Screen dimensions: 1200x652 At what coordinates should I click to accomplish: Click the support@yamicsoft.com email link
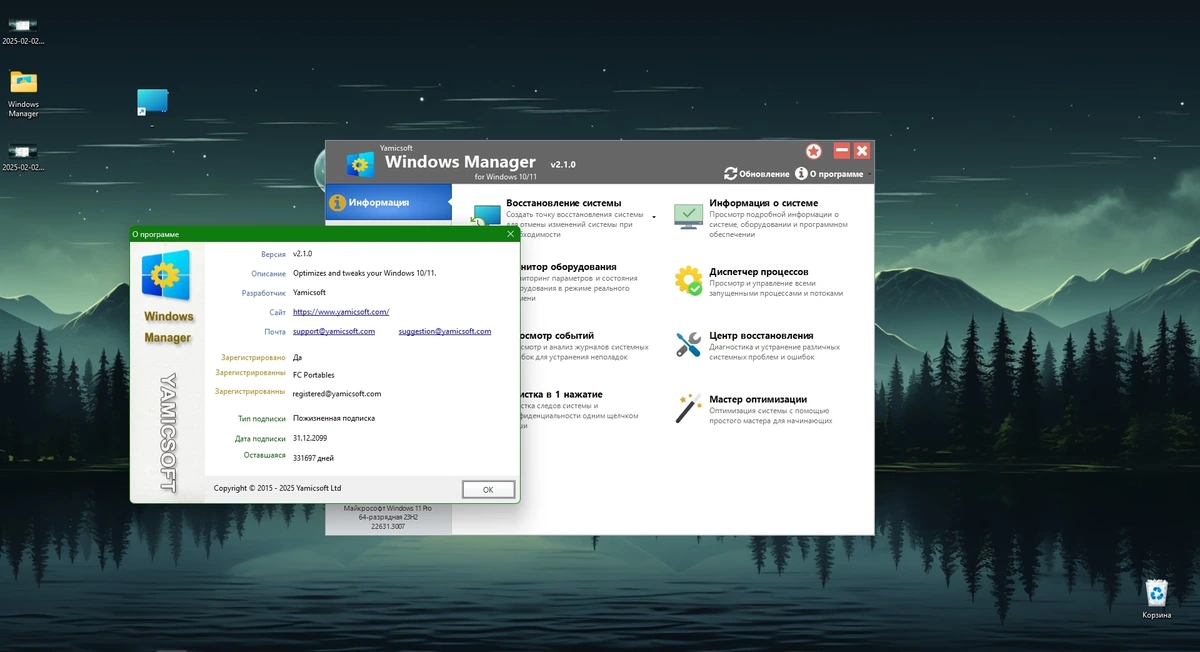[x=334, y=331]
